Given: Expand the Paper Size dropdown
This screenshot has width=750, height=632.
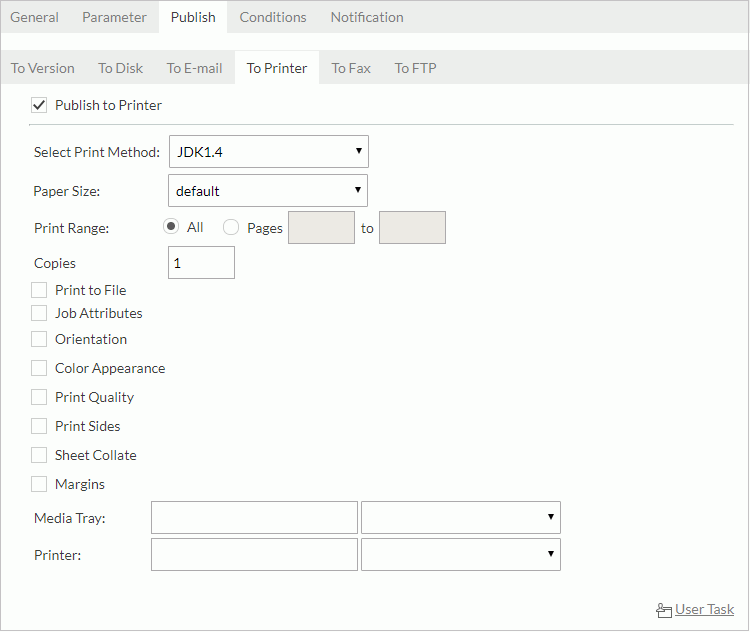Looking at the screenshot, I should (x=268, y=190).
